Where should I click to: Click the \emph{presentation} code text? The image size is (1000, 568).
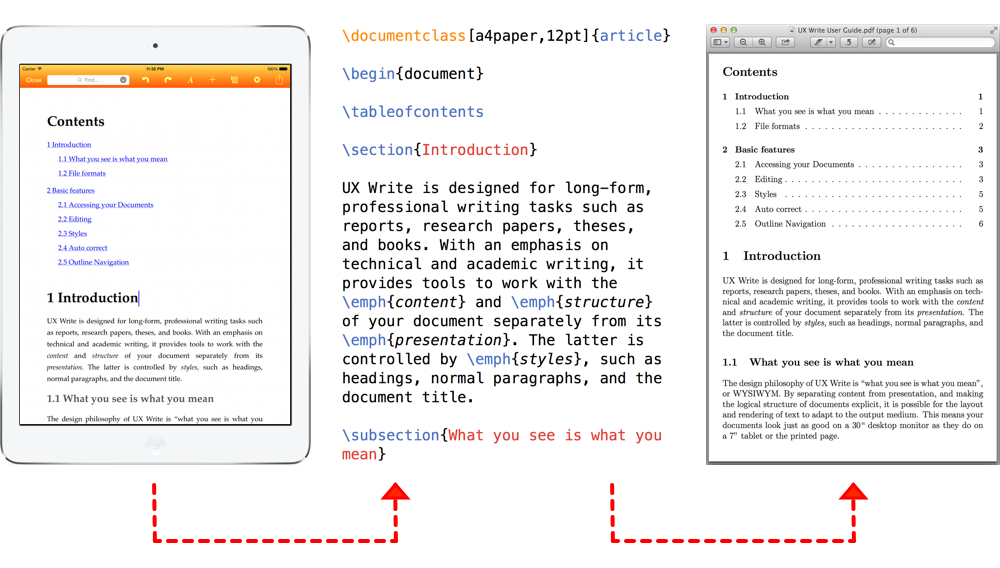pyautogui.click(x=426, y=340)
